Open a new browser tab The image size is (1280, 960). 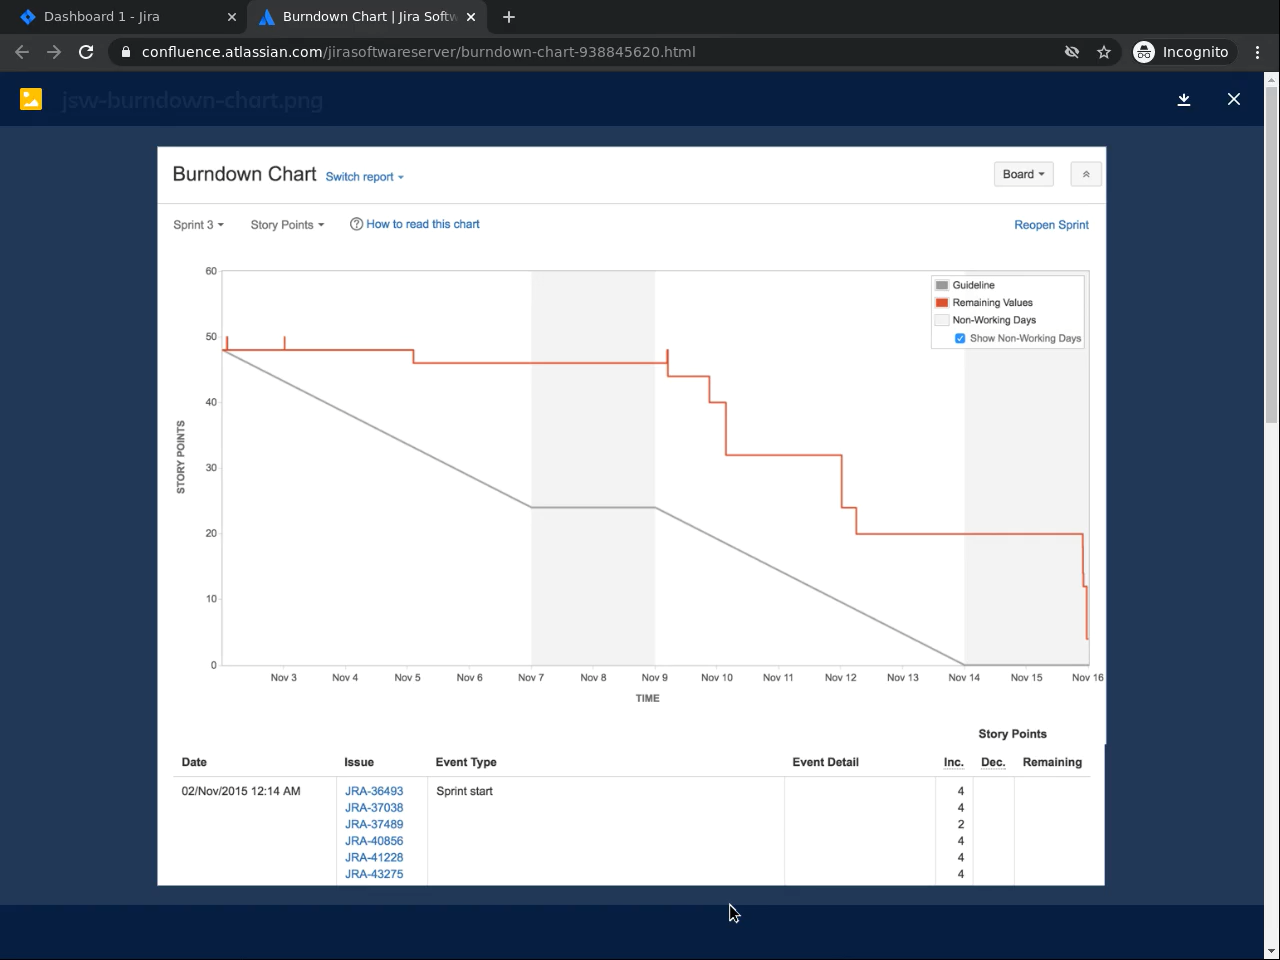click(x=509, y=17)
